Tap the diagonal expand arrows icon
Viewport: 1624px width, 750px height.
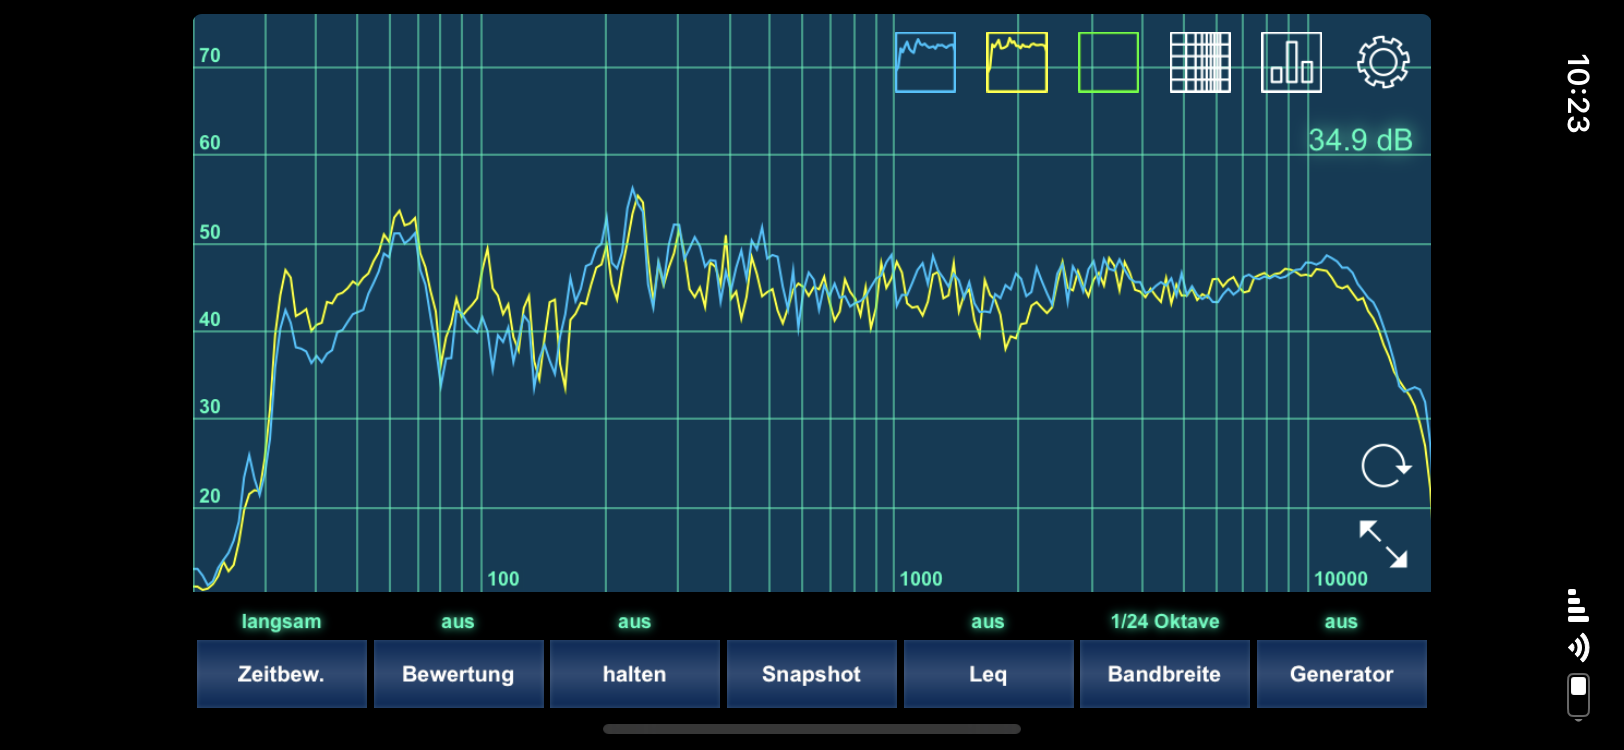coord(1383,544)
